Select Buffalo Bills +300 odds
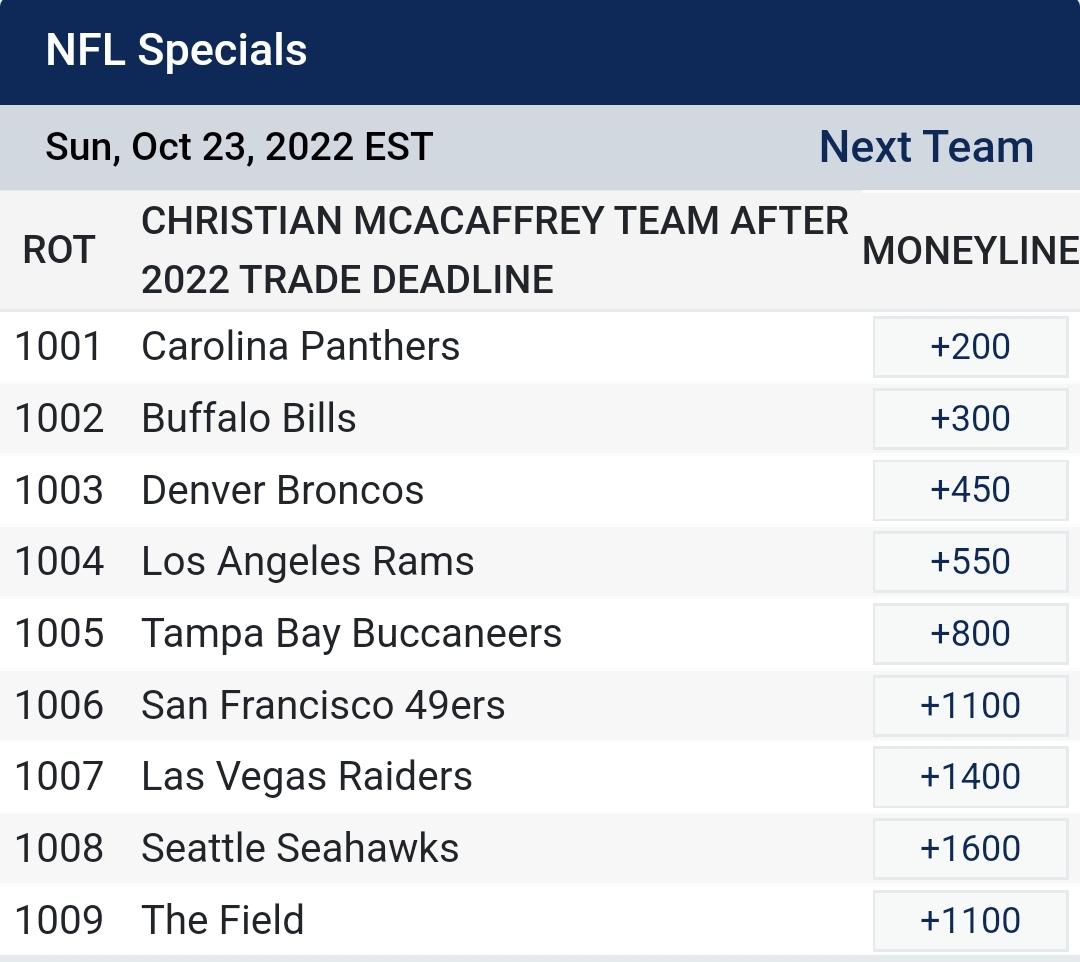The width and height of the screenshot is (1080, 962). 970,418
